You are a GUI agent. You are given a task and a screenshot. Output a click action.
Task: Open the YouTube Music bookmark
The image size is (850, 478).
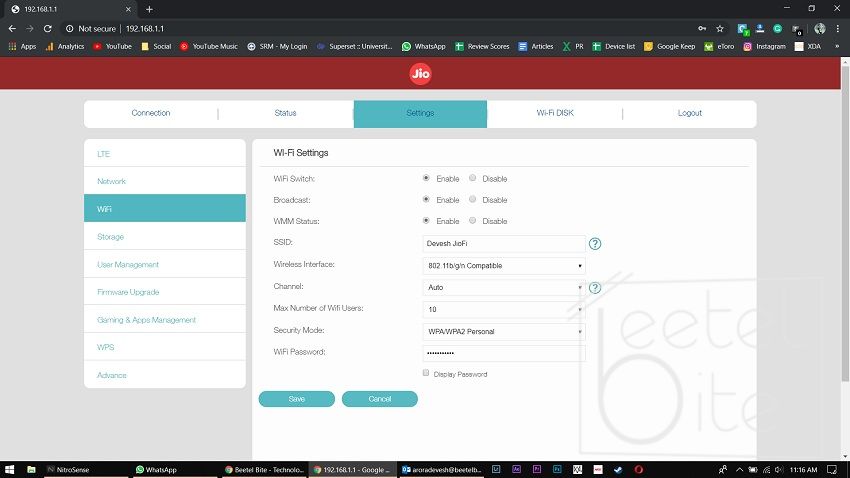[209, 47]
